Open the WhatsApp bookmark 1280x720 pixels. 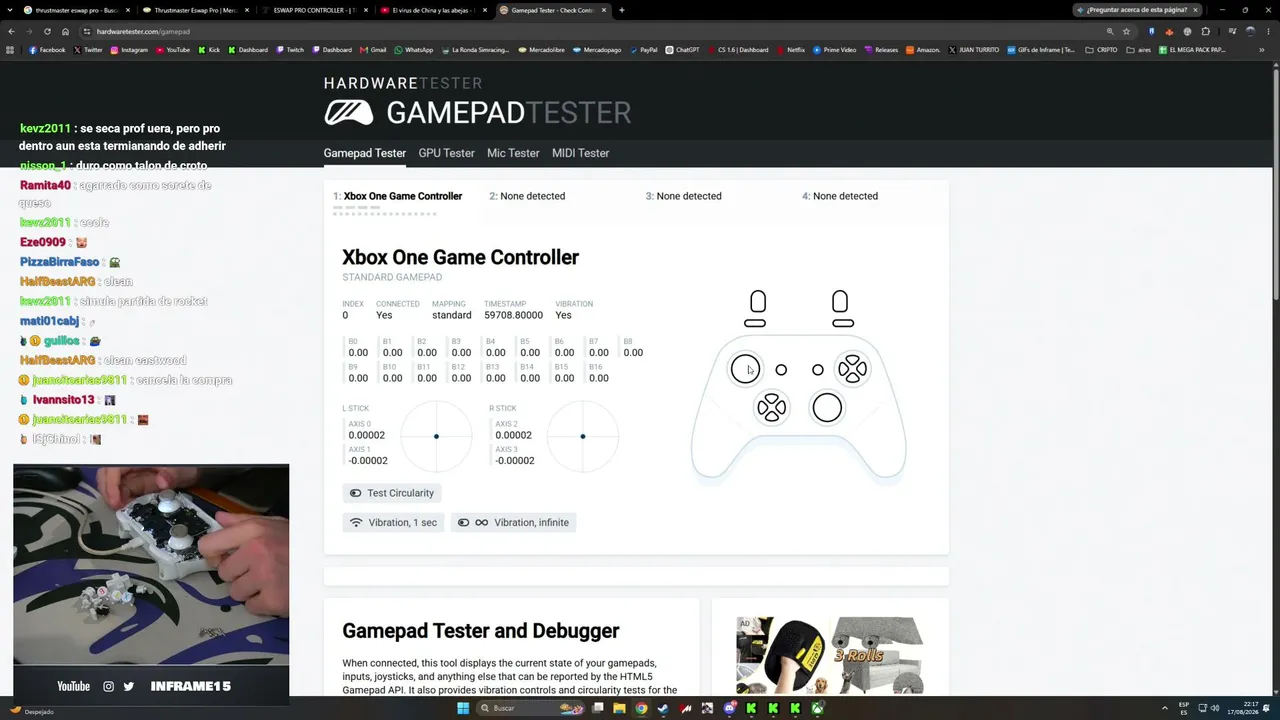tap(414, 50)
